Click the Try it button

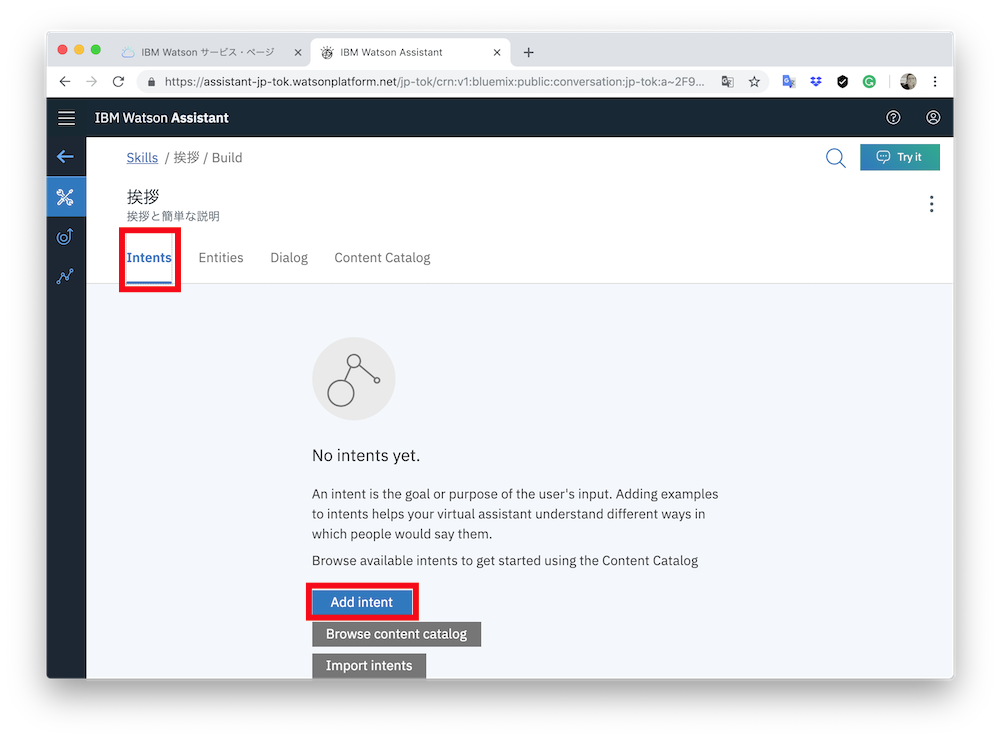click(900, 157)
